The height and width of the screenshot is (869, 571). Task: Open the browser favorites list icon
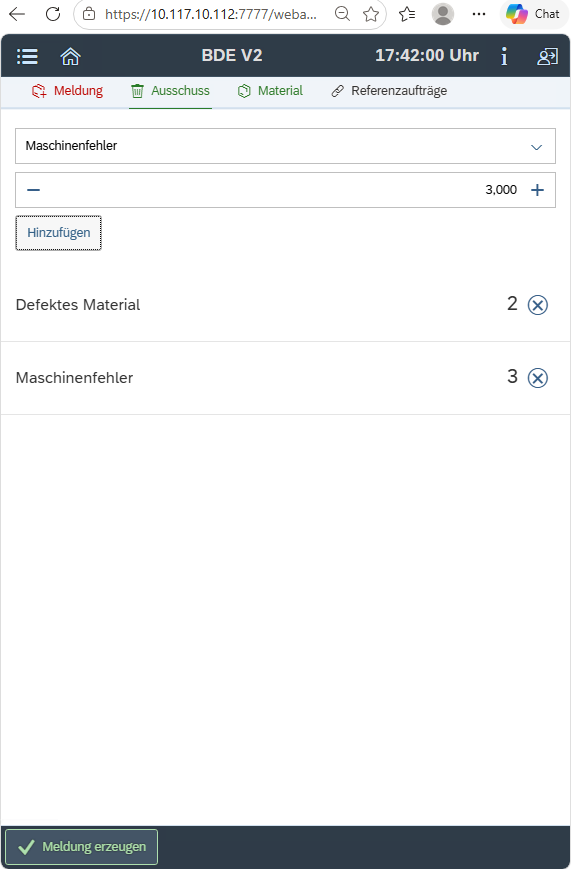pos(407,14)
